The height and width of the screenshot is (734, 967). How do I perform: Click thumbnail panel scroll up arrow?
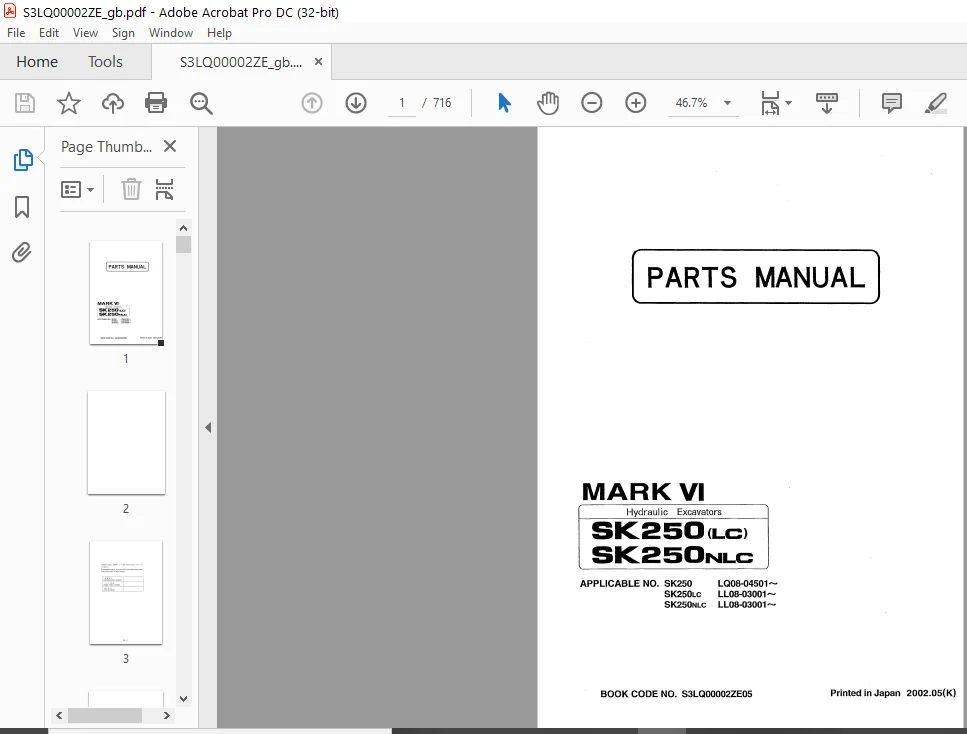[x=183, y=228]
